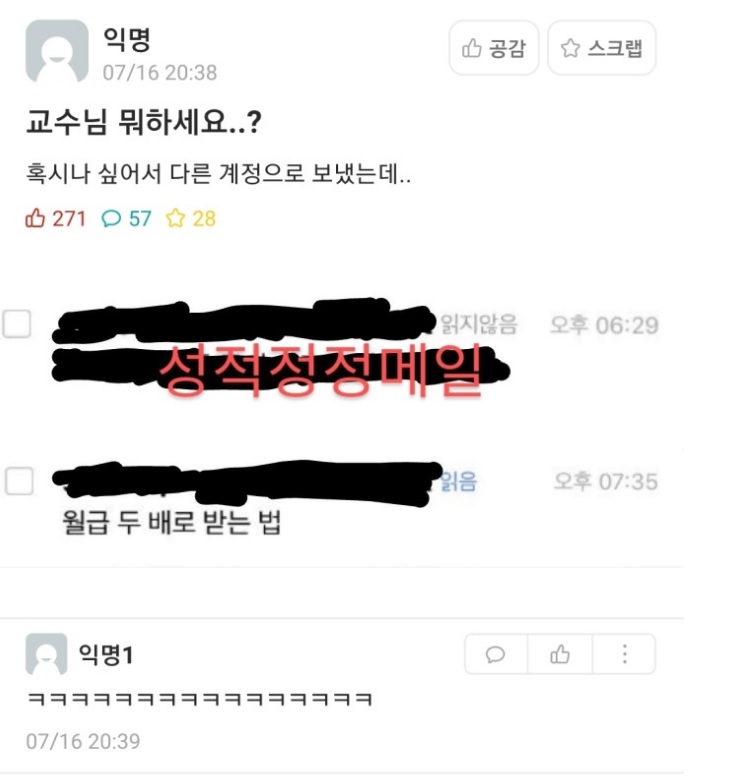749x784 pixels.
Task: Check the box beside the 오후 07:35 mail
Action: tap(19, 482)
